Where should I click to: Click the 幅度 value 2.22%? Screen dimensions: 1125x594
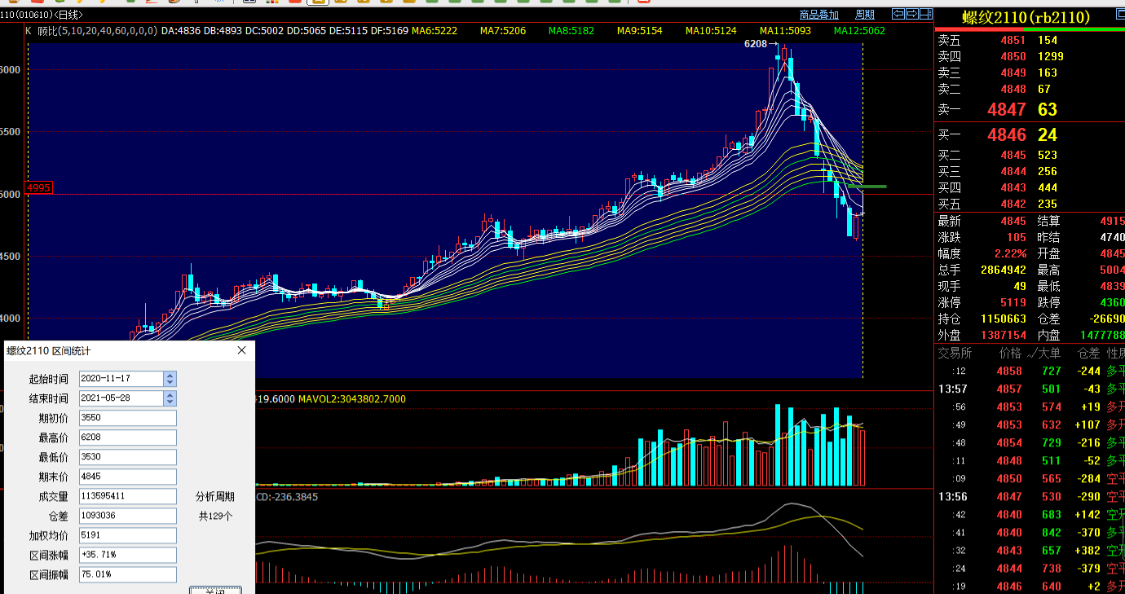[x=1010, y=254]
